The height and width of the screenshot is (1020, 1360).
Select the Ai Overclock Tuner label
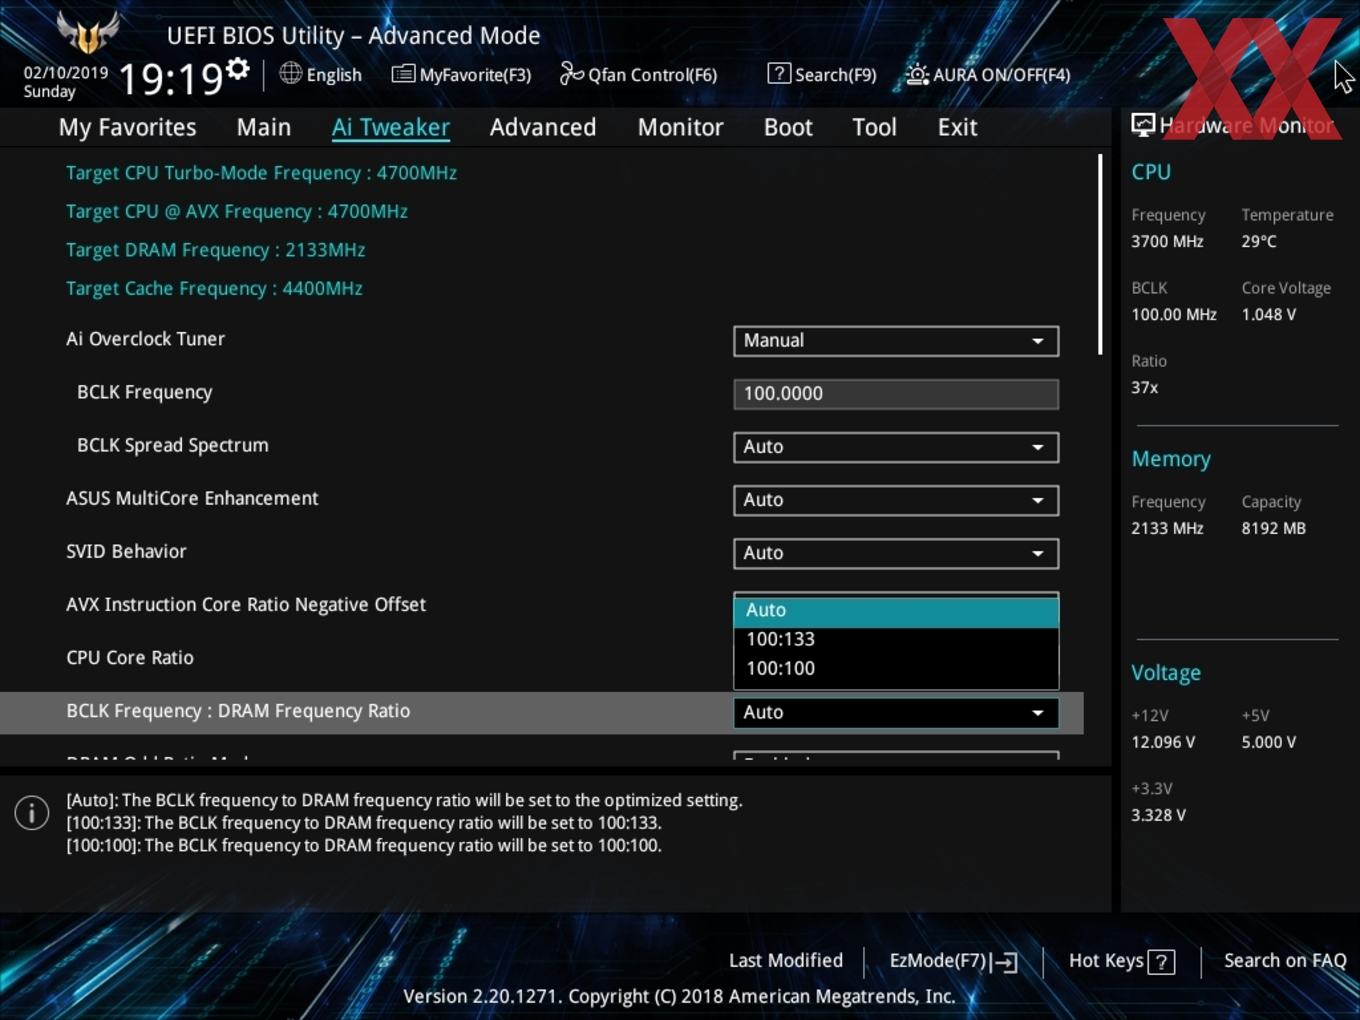click(146, 339)
